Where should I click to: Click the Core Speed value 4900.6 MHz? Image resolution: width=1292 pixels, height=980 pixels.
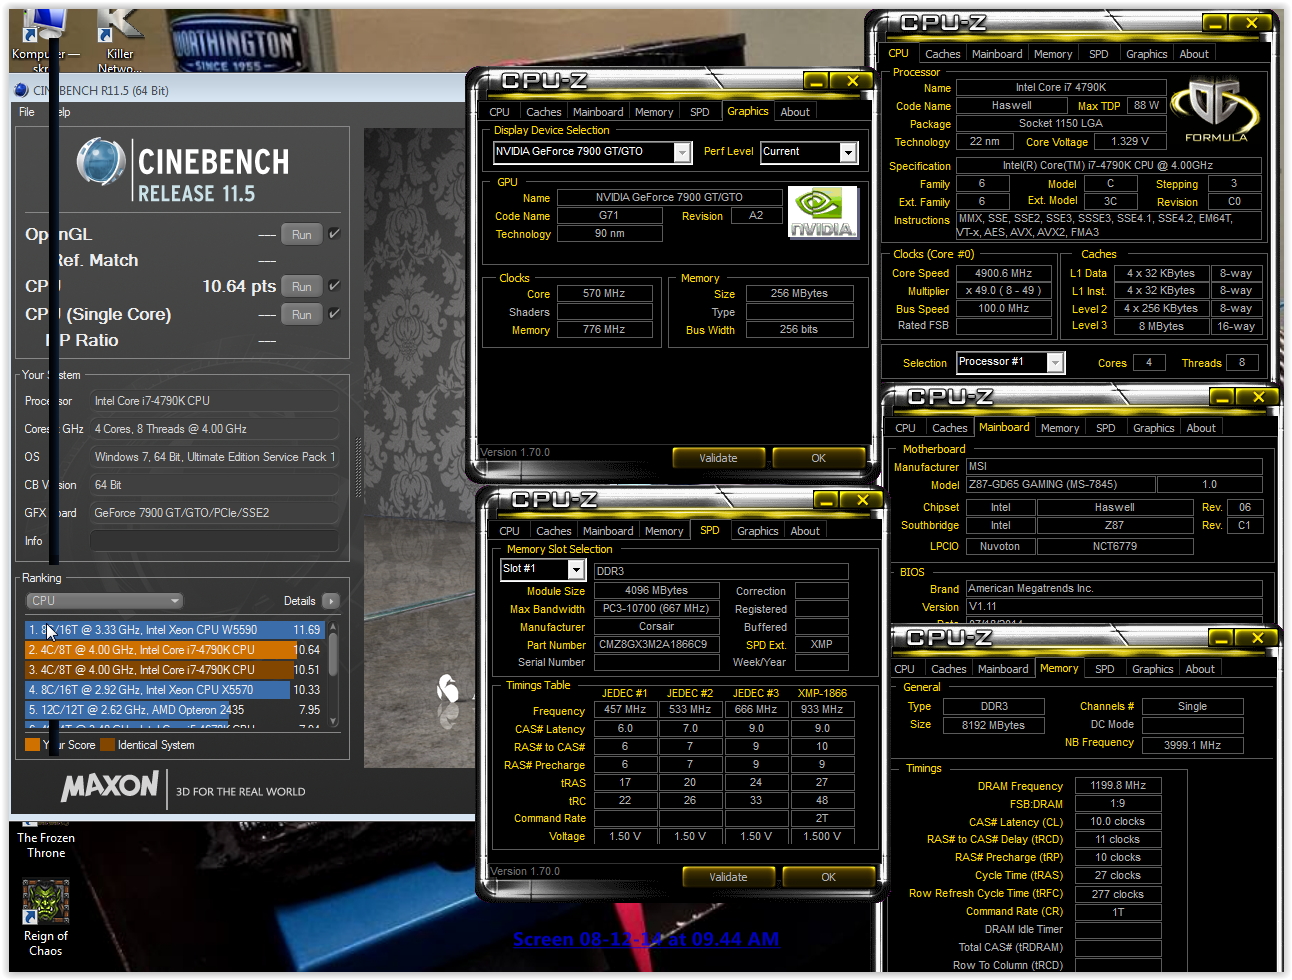coord(1003,273)
